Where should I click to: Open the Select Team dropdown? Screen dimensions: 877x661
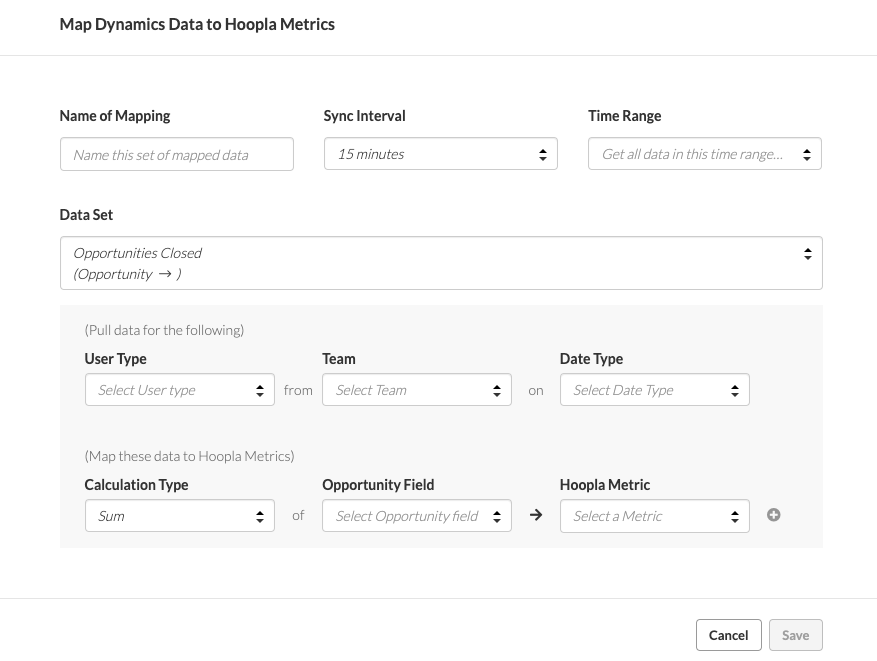tap(416, 390)
